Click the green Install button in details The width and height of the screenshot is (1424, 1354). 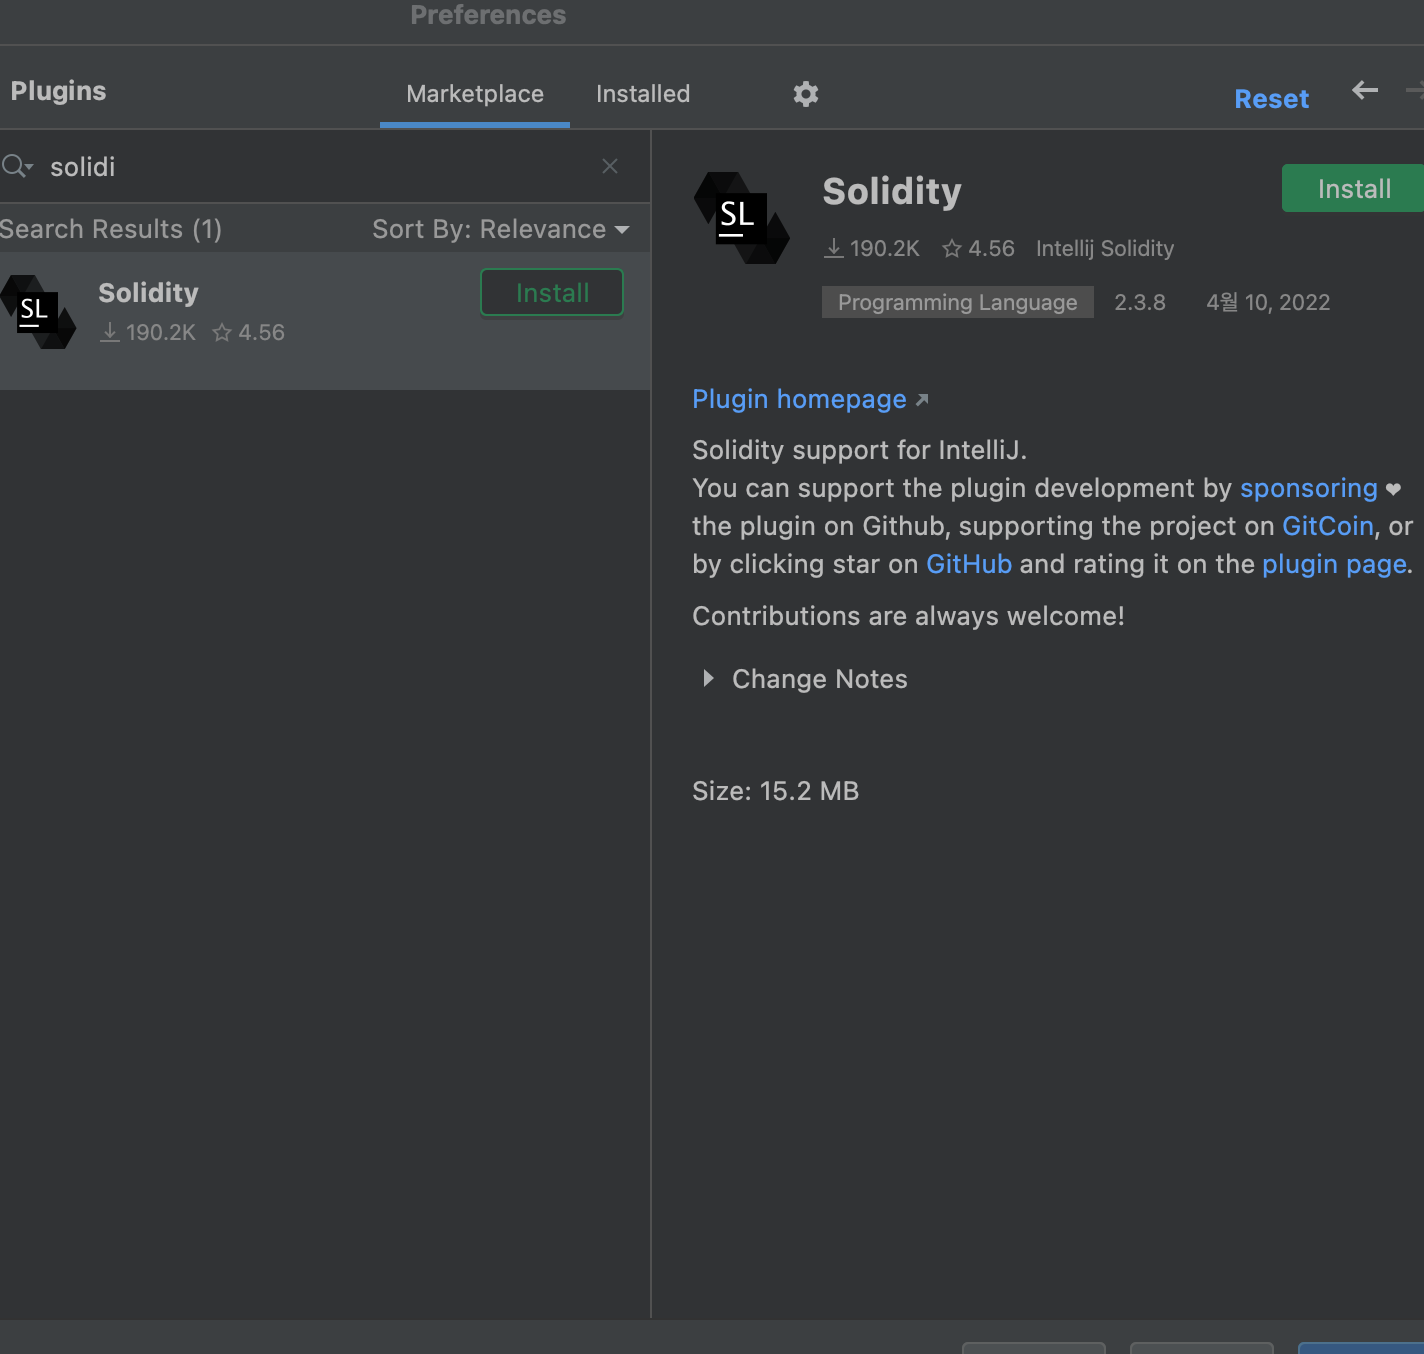[1353, 188]
